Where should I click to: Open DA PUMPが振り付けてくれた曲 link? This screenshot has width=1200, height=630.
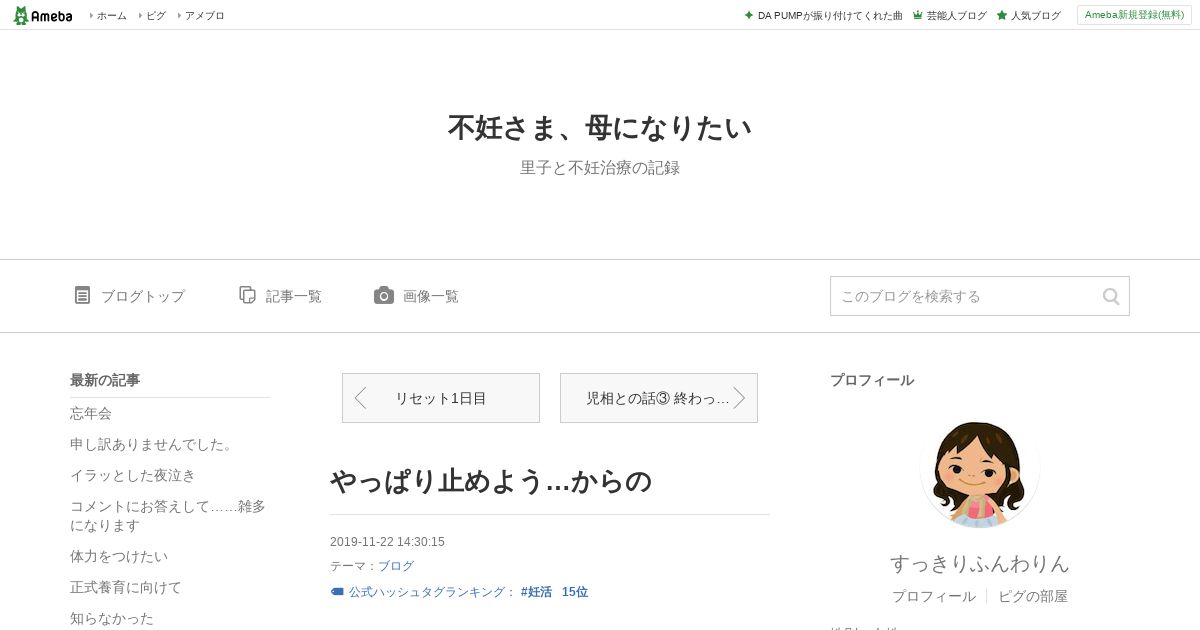pos(830,16)
